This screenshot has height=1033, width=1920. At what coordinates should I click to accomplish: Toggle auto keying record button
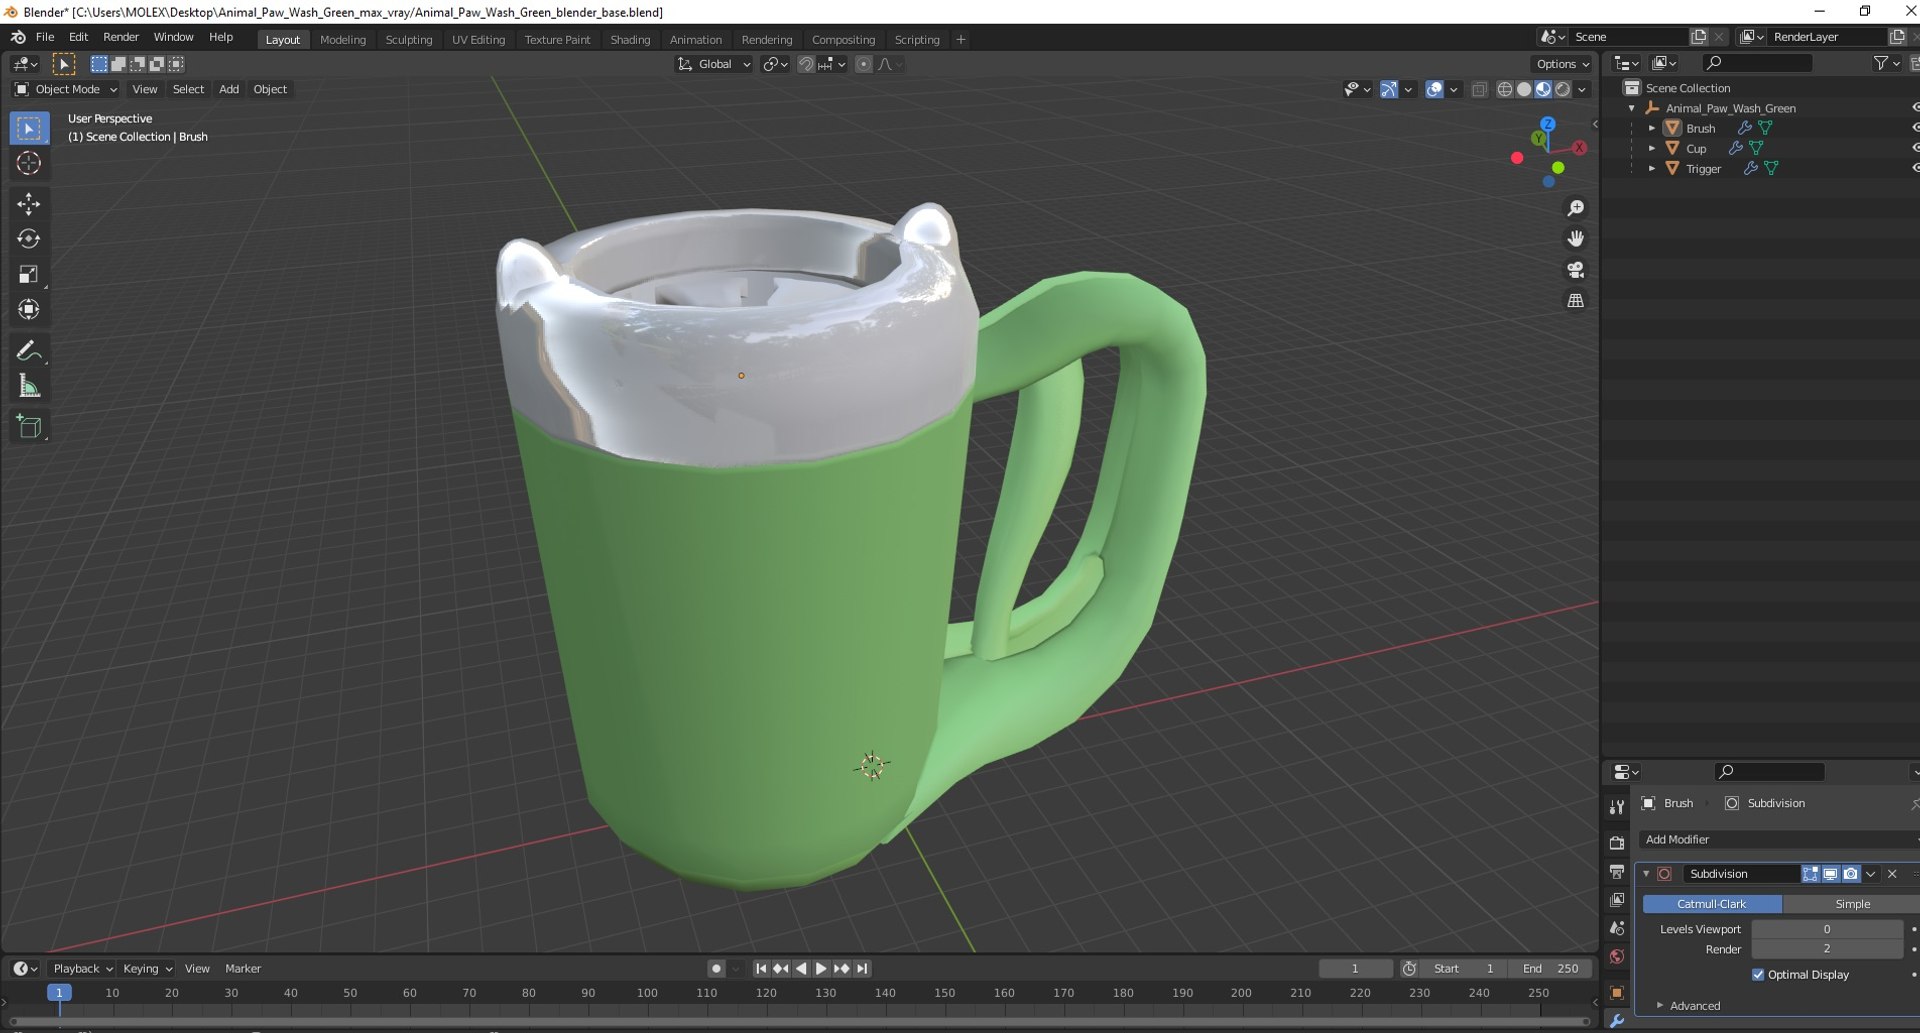[716, 968]
